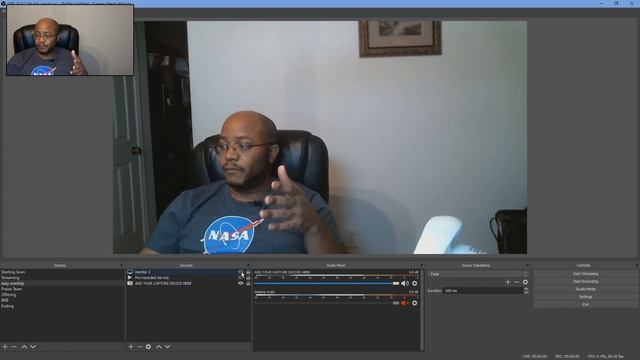The height and width of the screenshot is (360, 640).
Task: Click Start Recording button
Action: [585, 282]
